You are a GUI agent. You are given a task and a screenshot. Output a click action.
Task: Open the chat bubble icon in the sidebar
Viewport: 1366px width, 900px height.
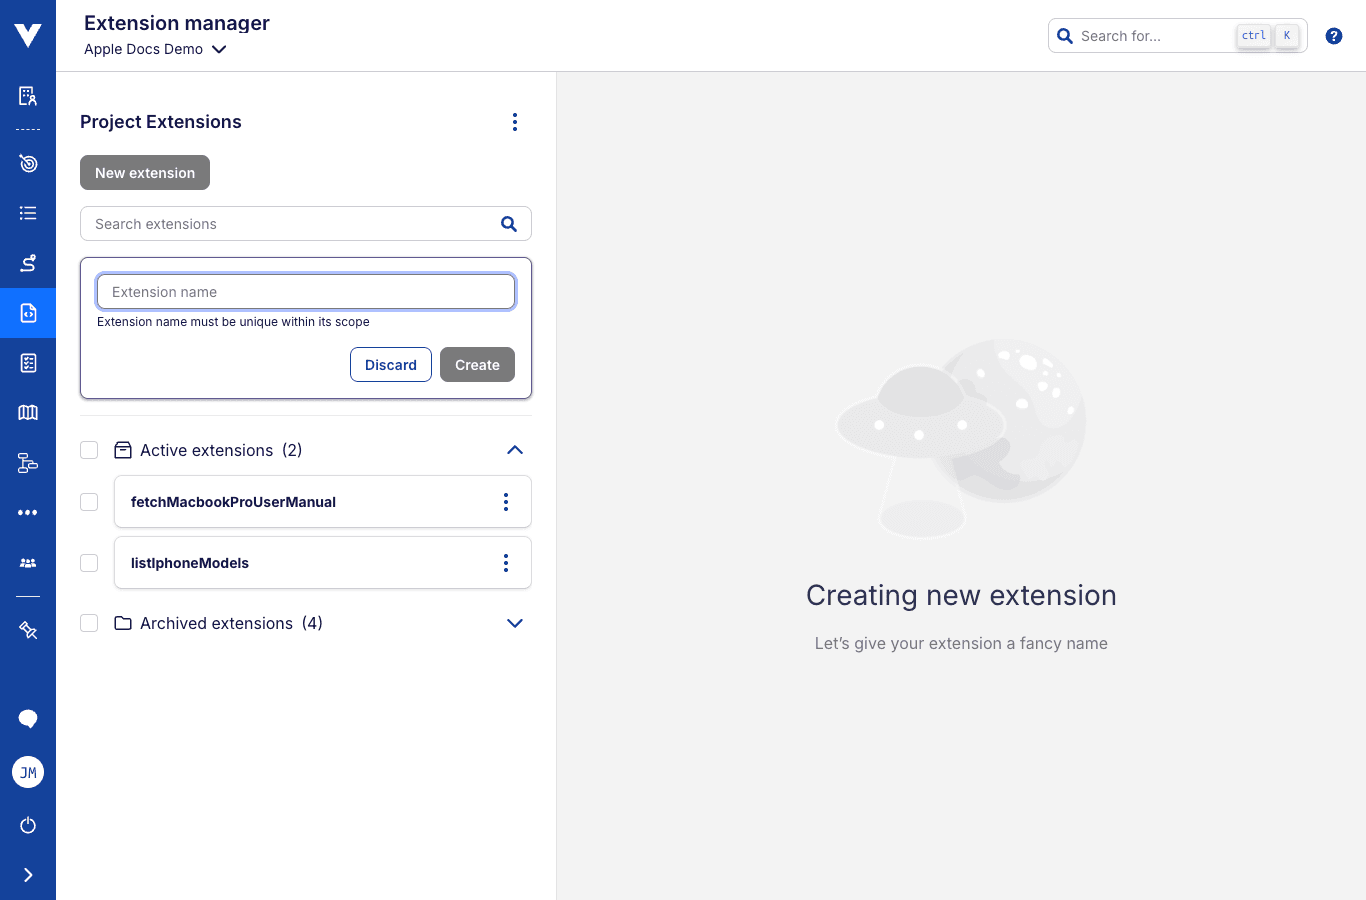click(x=27, y=719)
